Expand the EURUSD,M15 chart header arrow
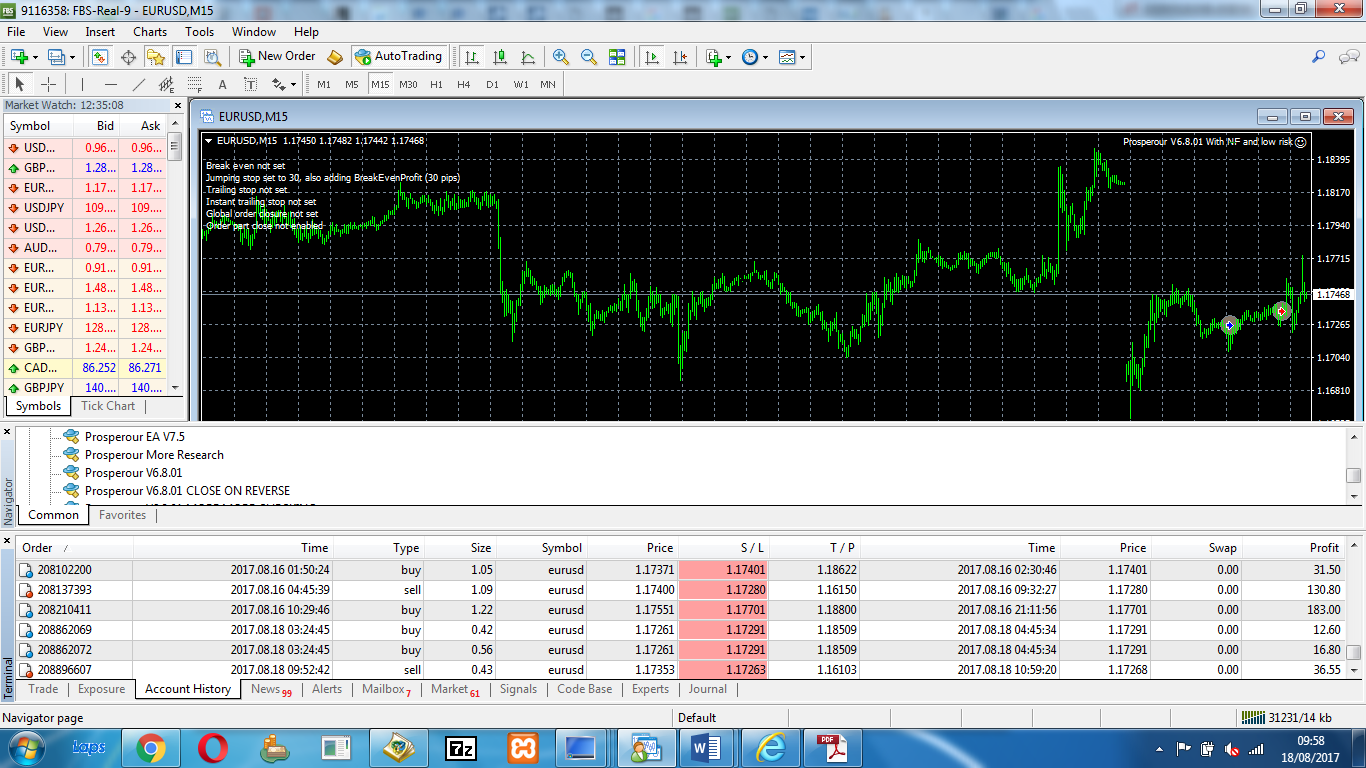Image resolution: width=1366 pixels, height=768 pixels. tap(208, 140)
